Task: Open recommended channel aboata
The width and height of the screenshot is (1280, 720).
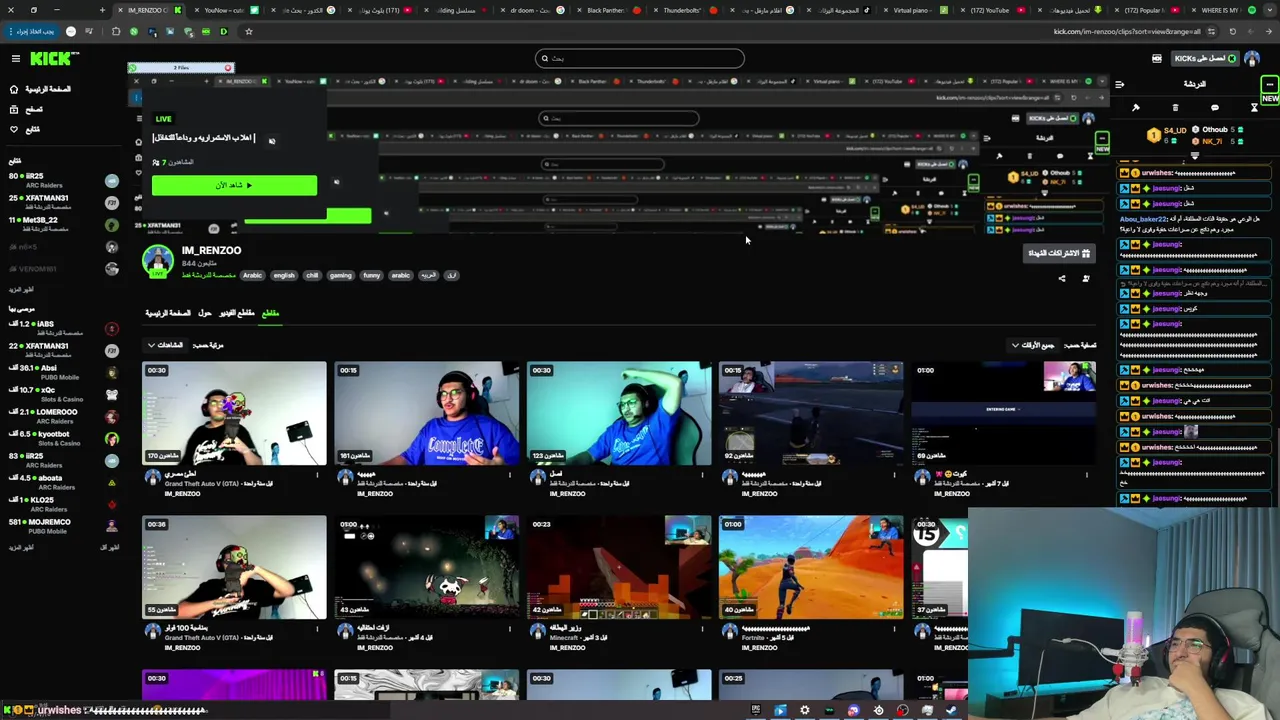Action: click(x=63, y=482)
